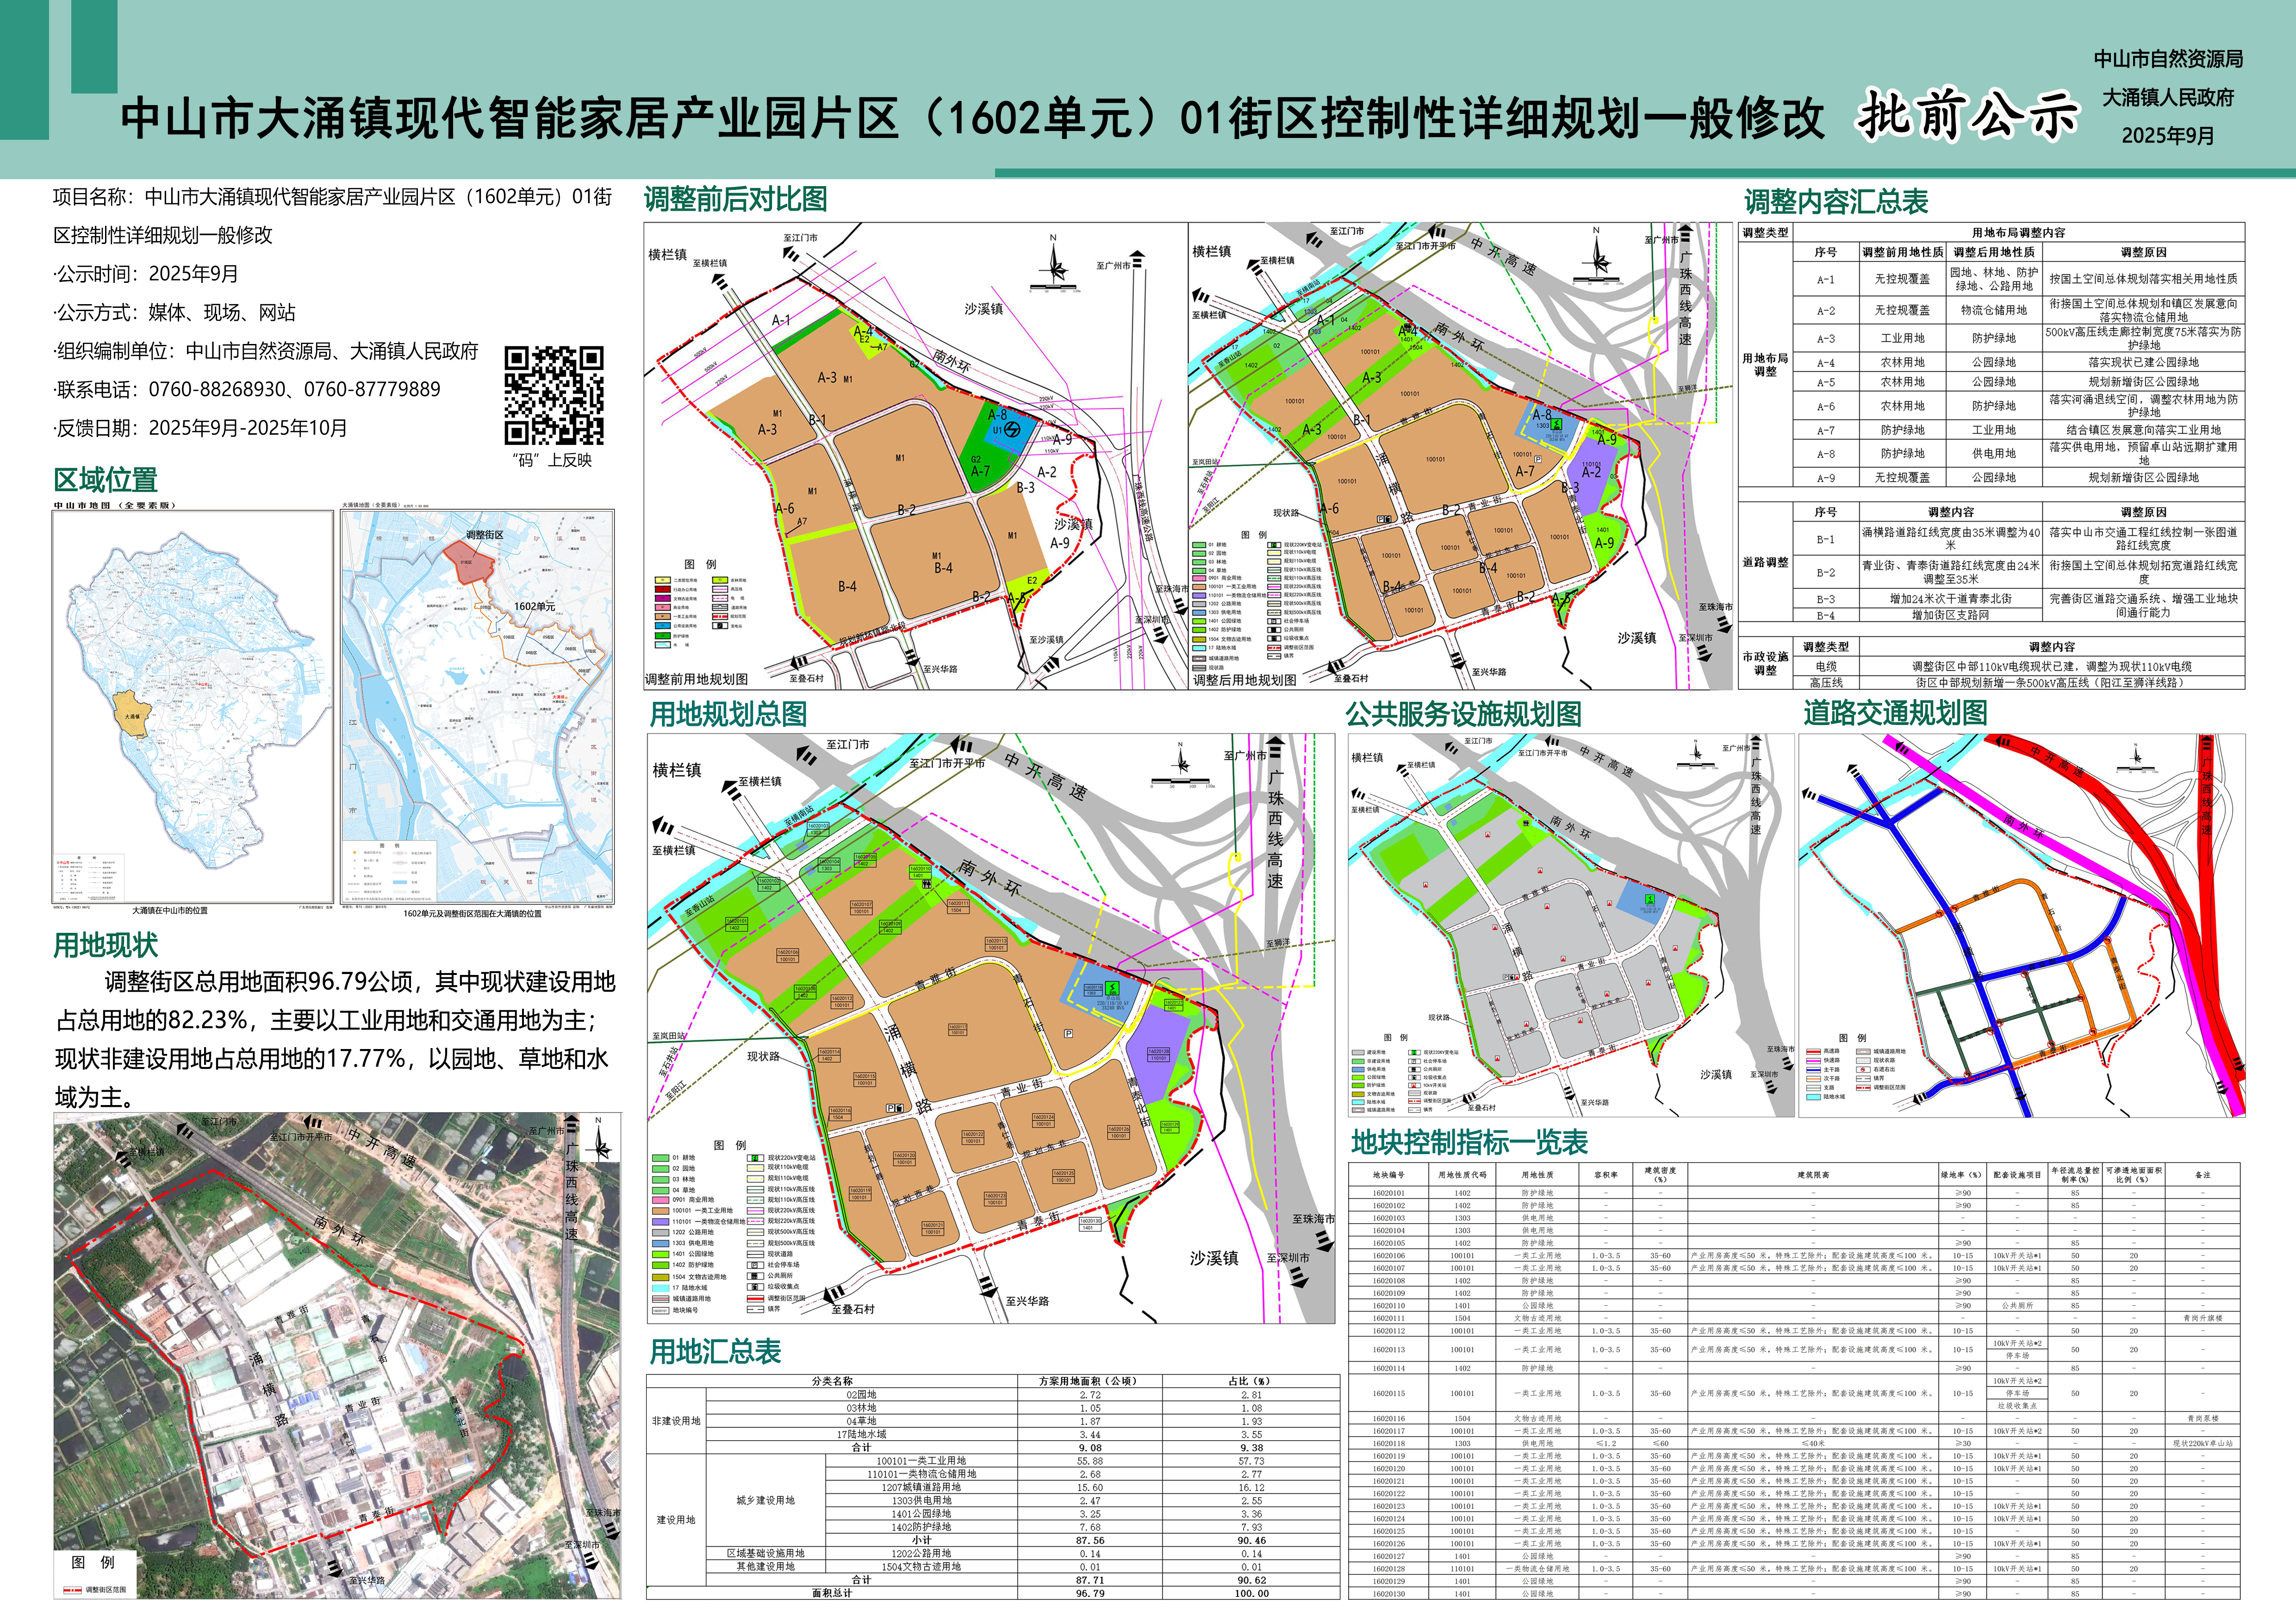
Task: Click the 1303 供电用地 blue legend swatch
Action: point(661,1244)
